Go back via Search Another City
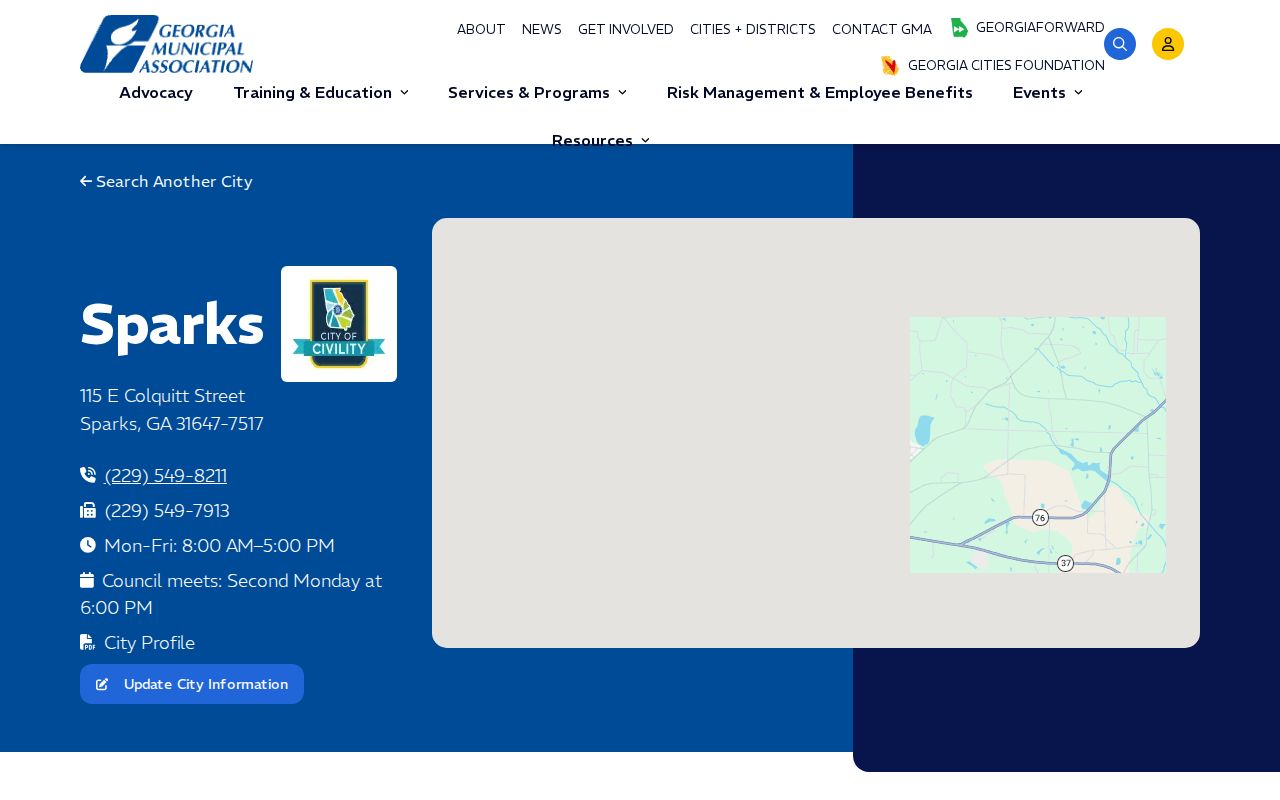Image resolution: width=1280 pixels, height=800 pixels. pos(166,181)
